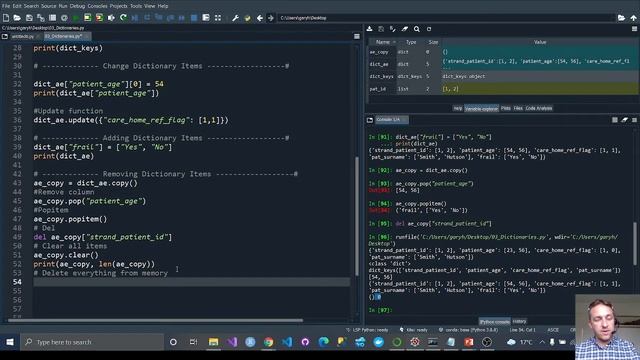The width and height of the screenshot is (640, 360).
Task: Open the Run menu
Action: click(63, 6)
